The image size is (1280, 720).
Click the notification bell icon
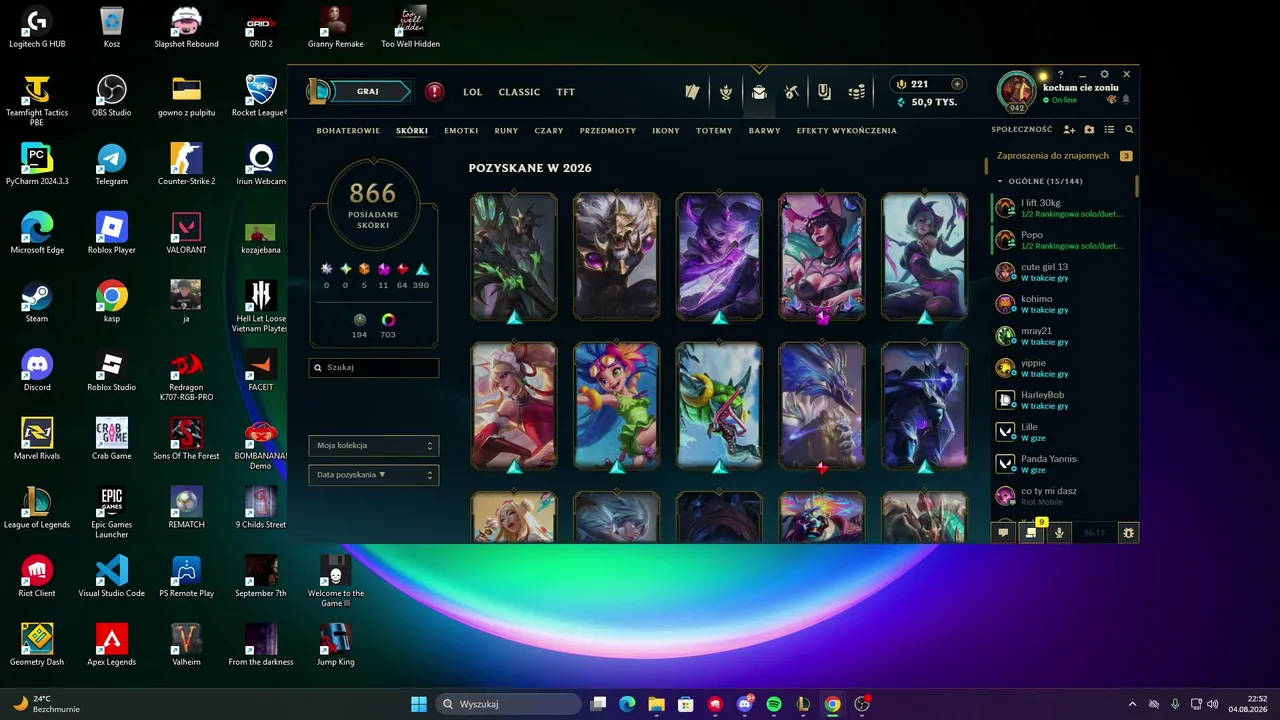pyautogui.click(x=1126, y=100)
